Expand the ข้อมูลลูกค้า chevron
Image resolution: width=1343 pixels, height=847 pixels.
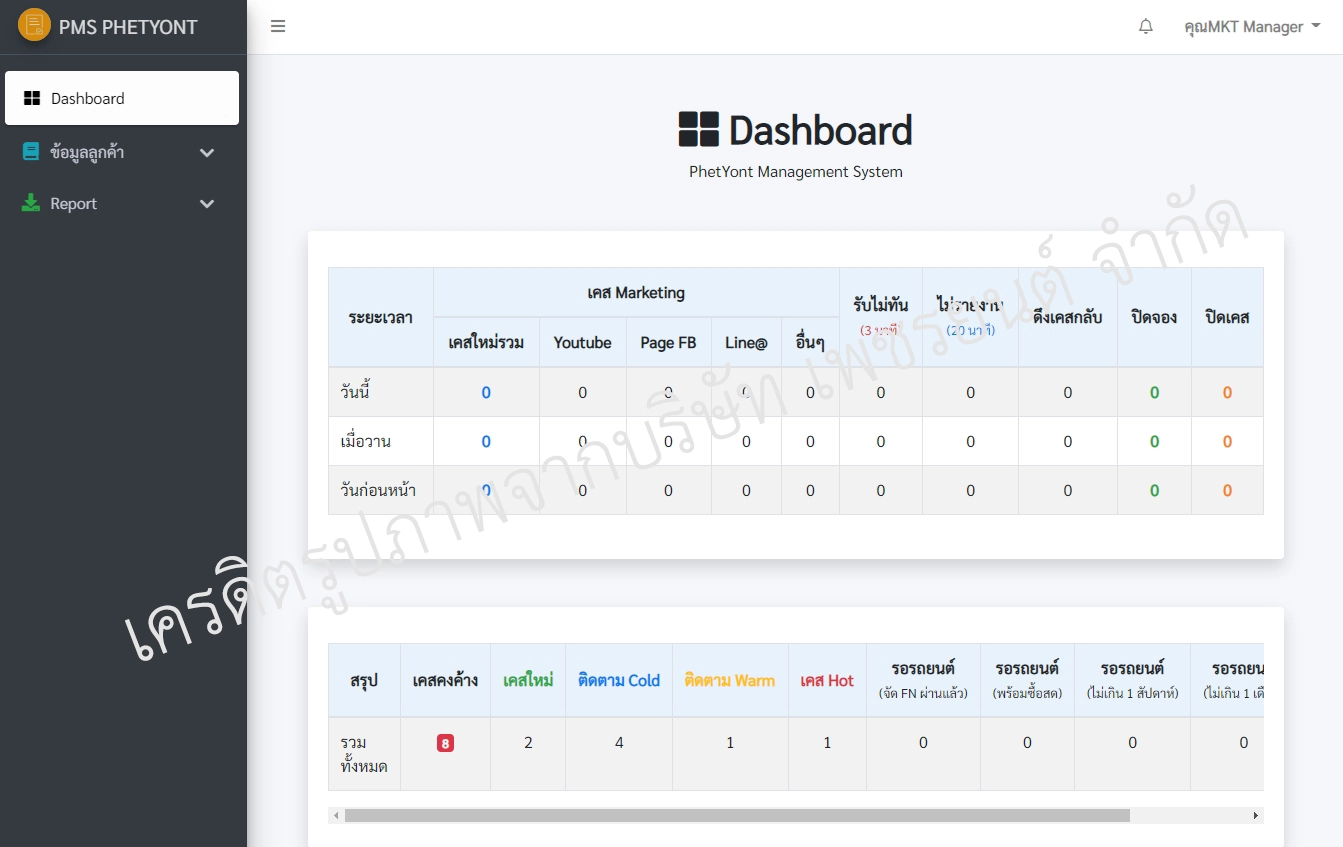(207, 153)
